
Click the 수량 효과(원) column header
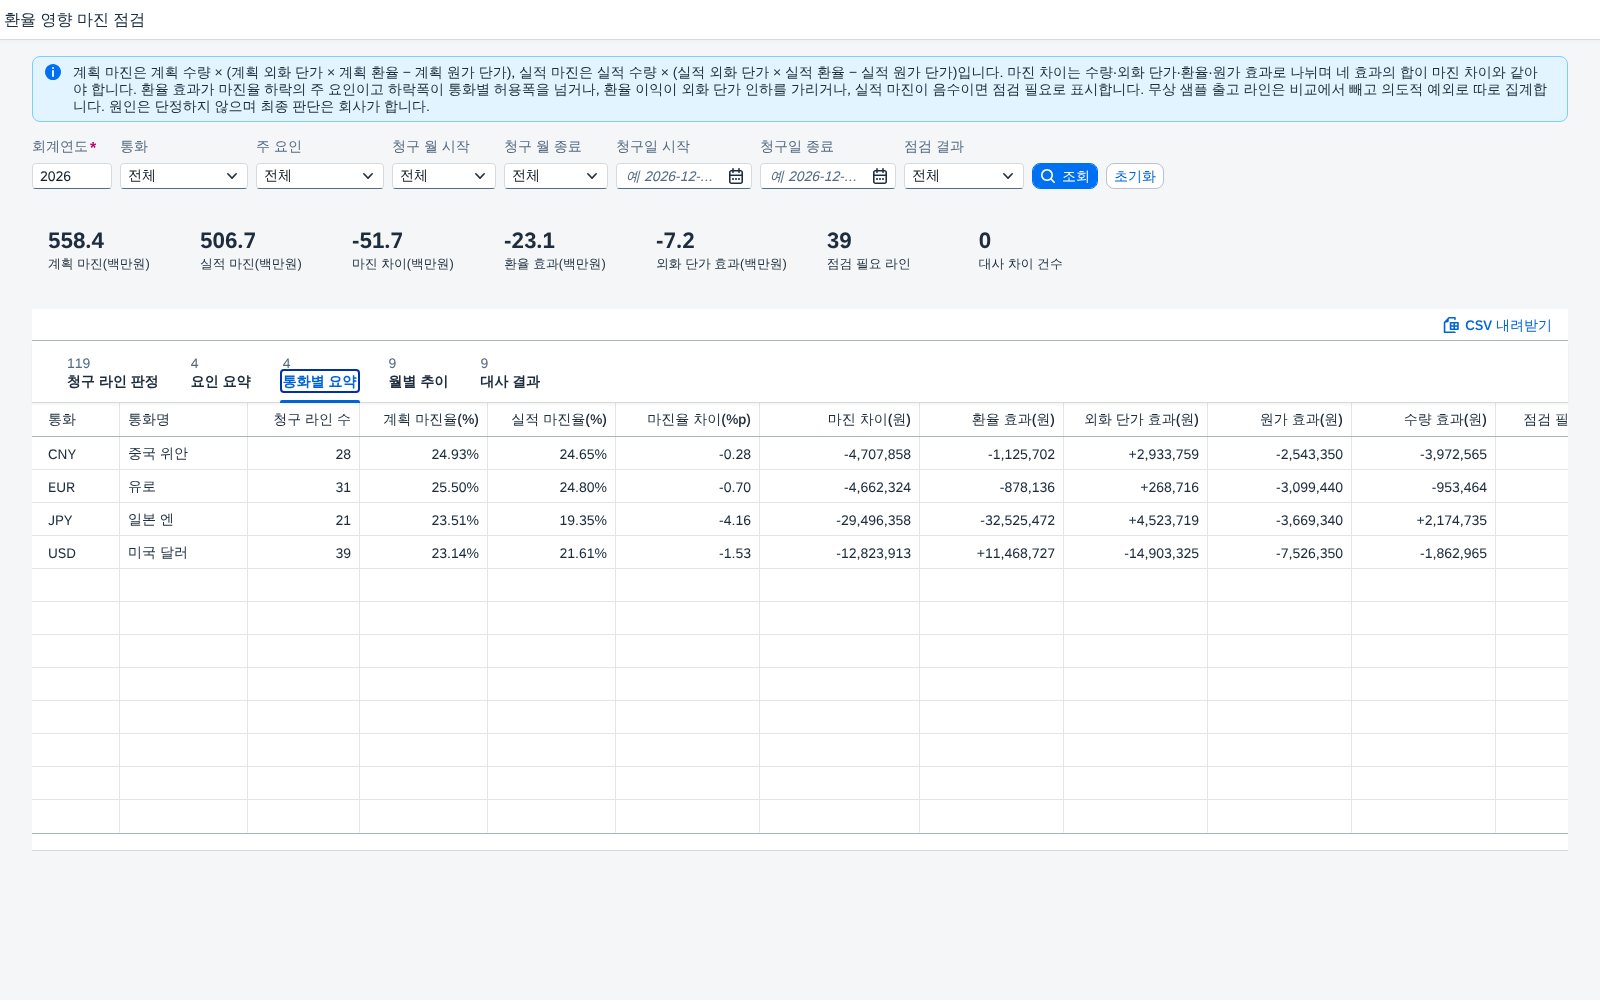click(x=1424, y=420)
